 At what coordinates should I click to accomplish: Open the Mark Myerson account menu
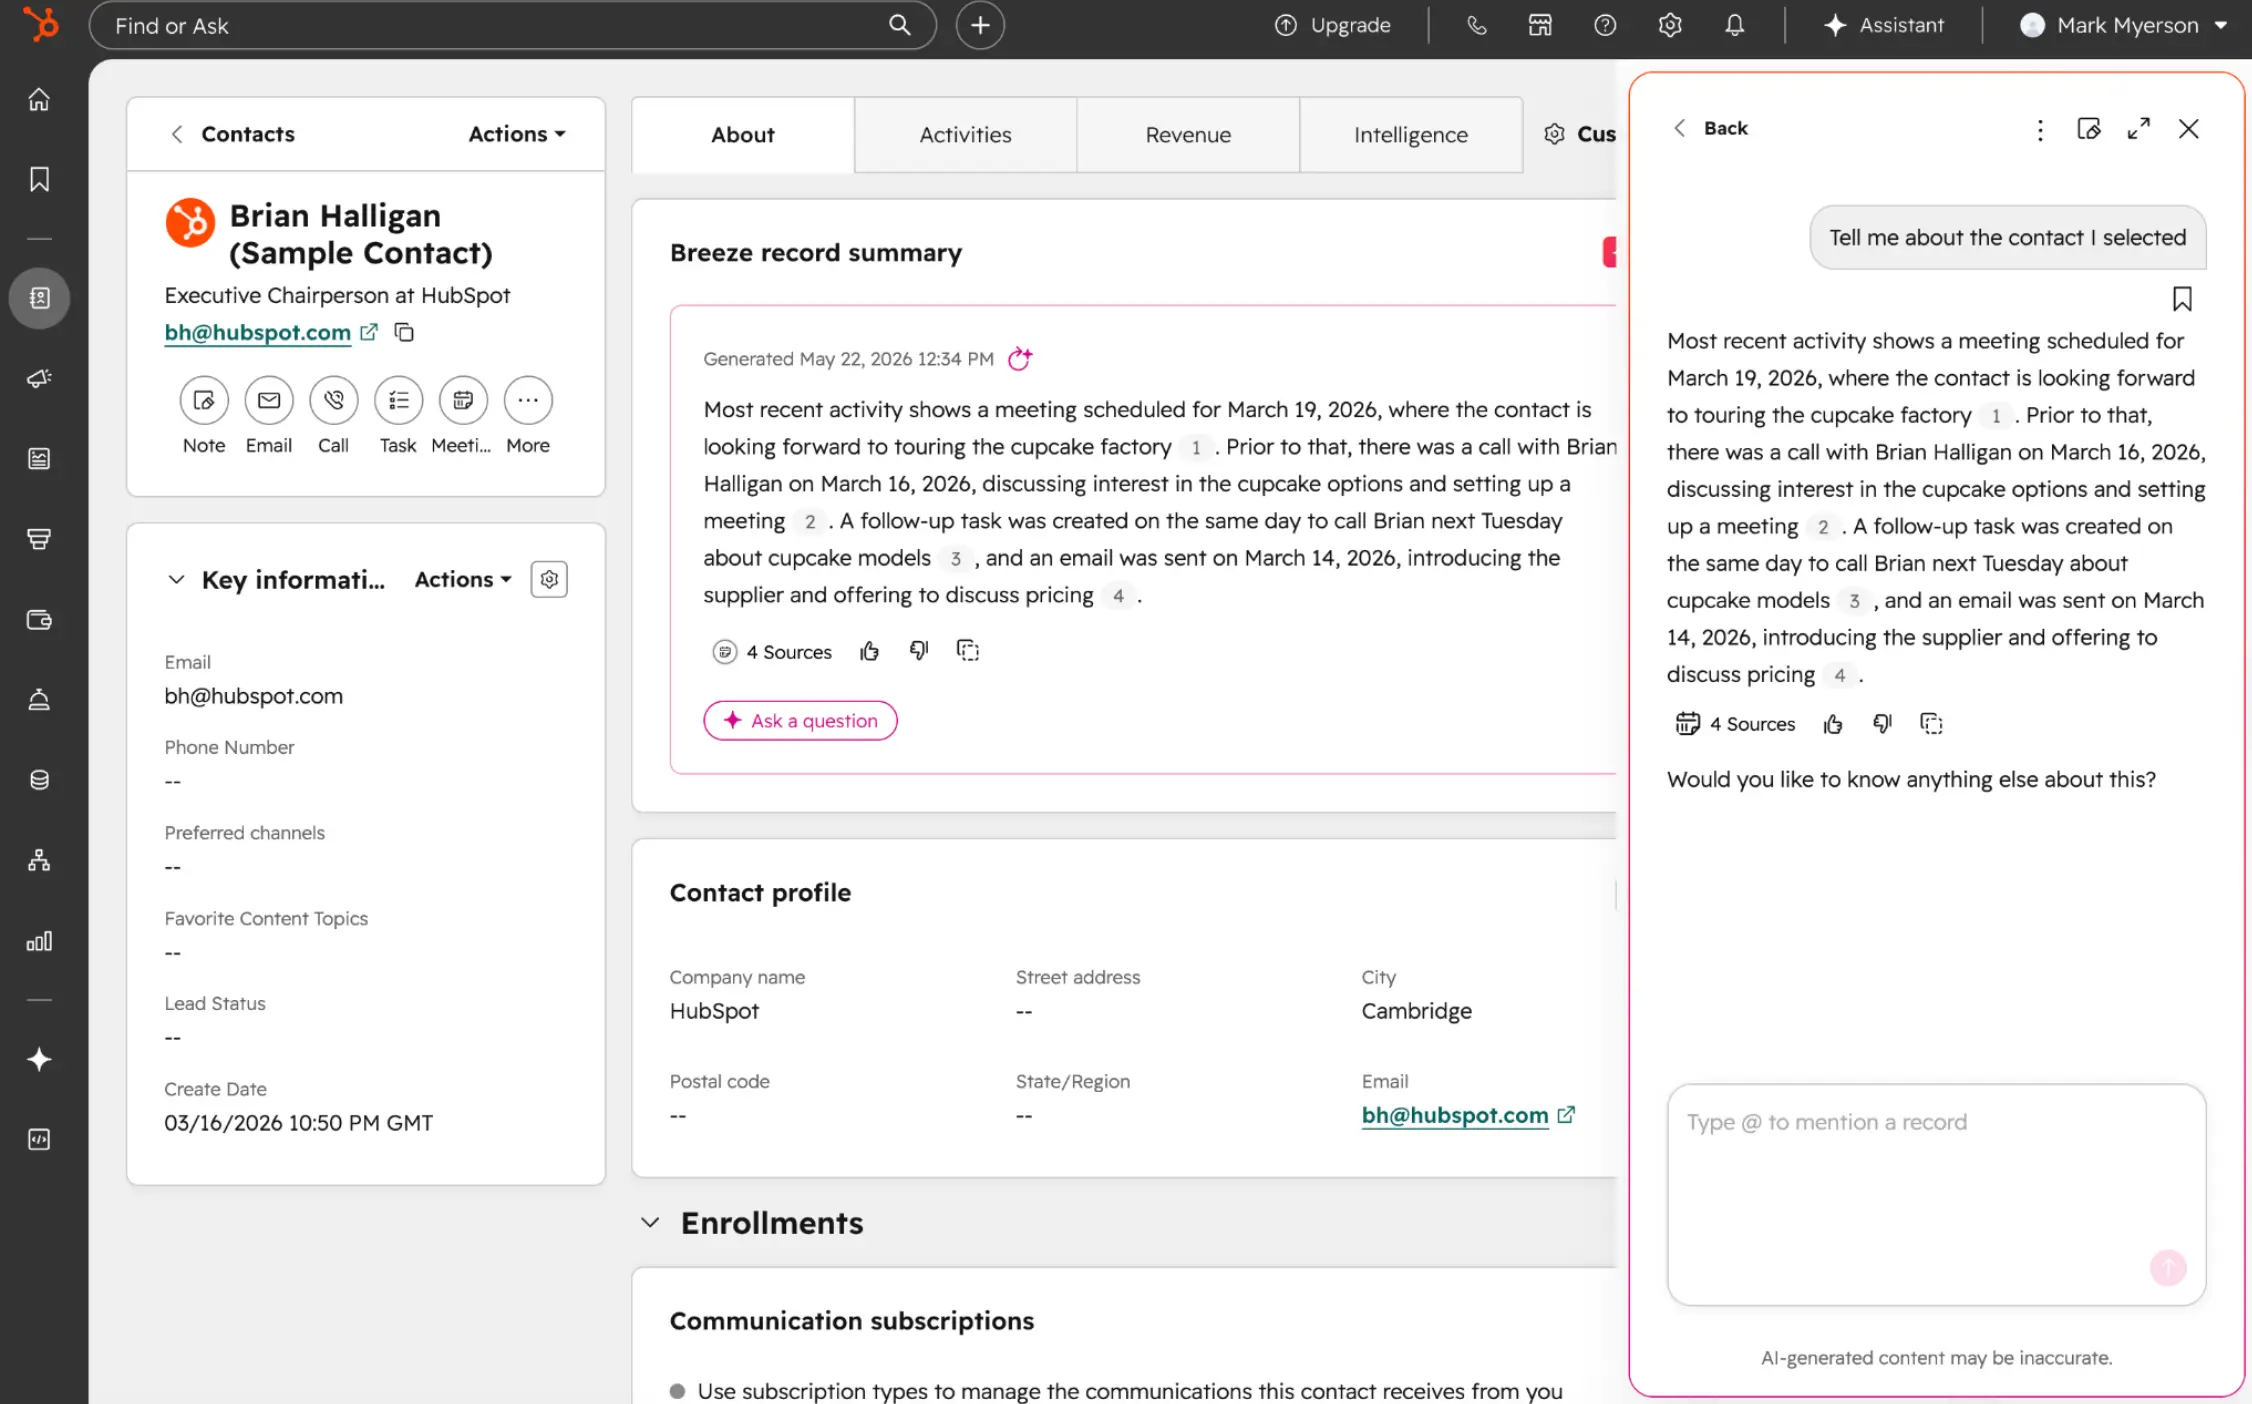coord(2124,25)
